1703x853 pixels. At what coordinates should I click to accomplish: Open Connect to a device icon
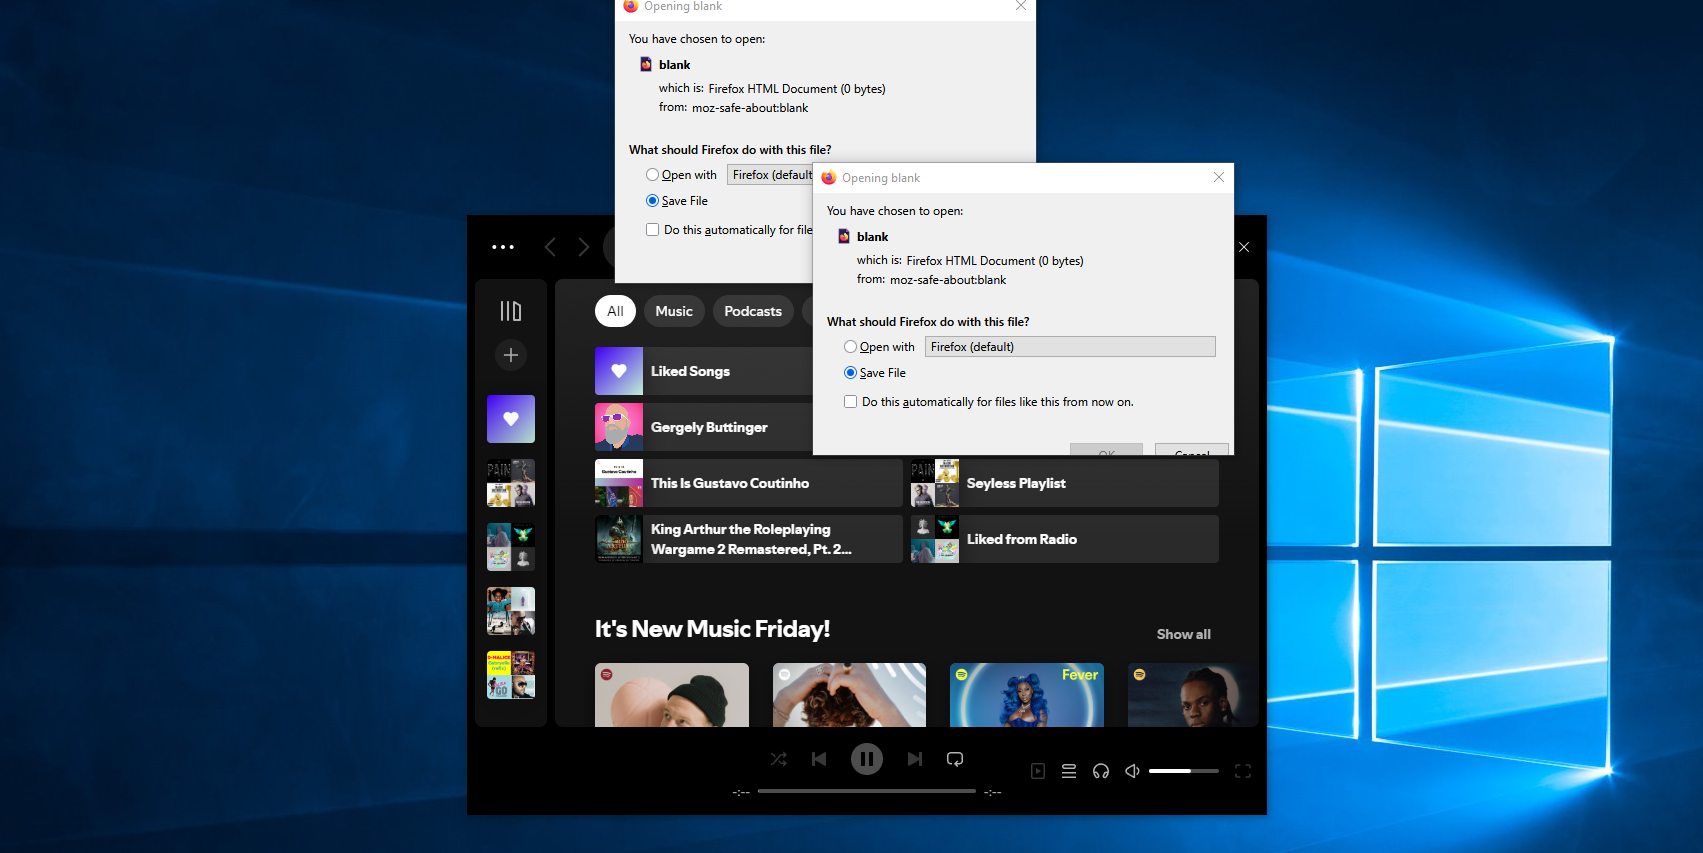click(1101, 771)
